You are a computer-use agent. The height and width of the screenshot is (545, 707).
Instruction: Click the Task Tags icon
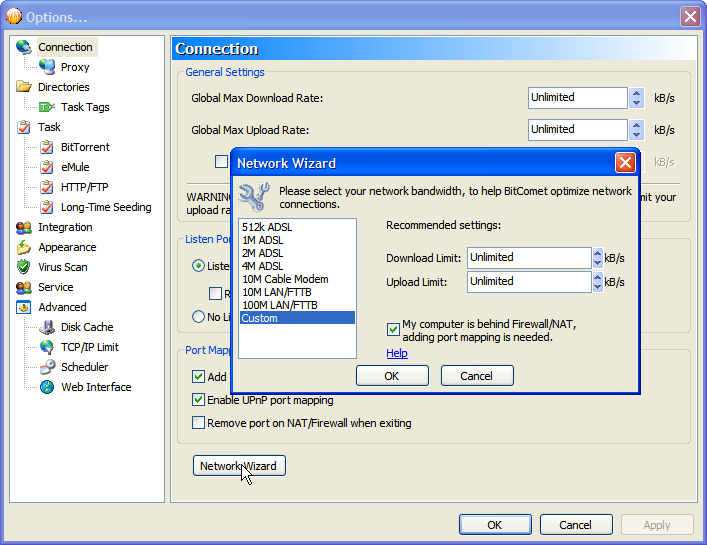(x=47, y=107)
